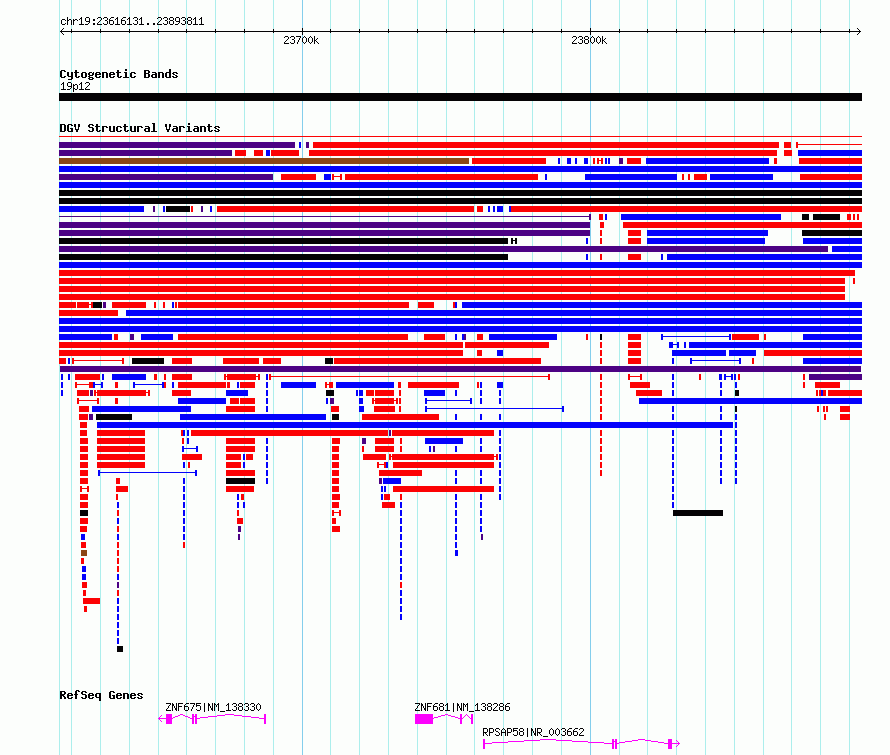Screen dimensions: 890x755
Task: Select the isolated short black variant near 23830k
Action: pyautogui.click(x=698, y=513)
